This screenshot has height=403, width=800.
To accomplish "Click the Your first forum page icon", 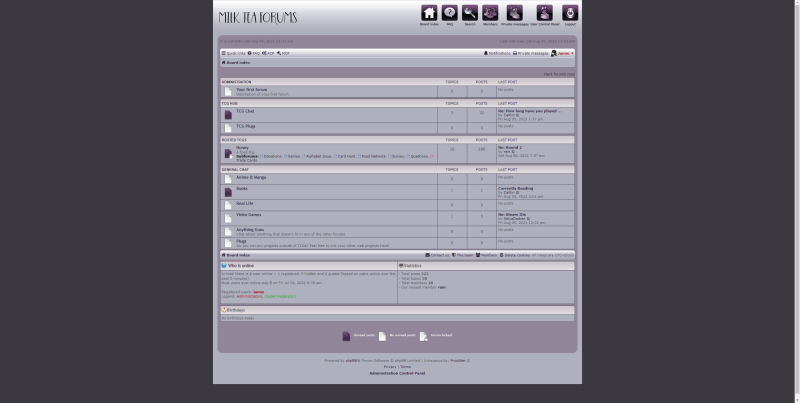I will pyautogui.click(x=228, y=92).
